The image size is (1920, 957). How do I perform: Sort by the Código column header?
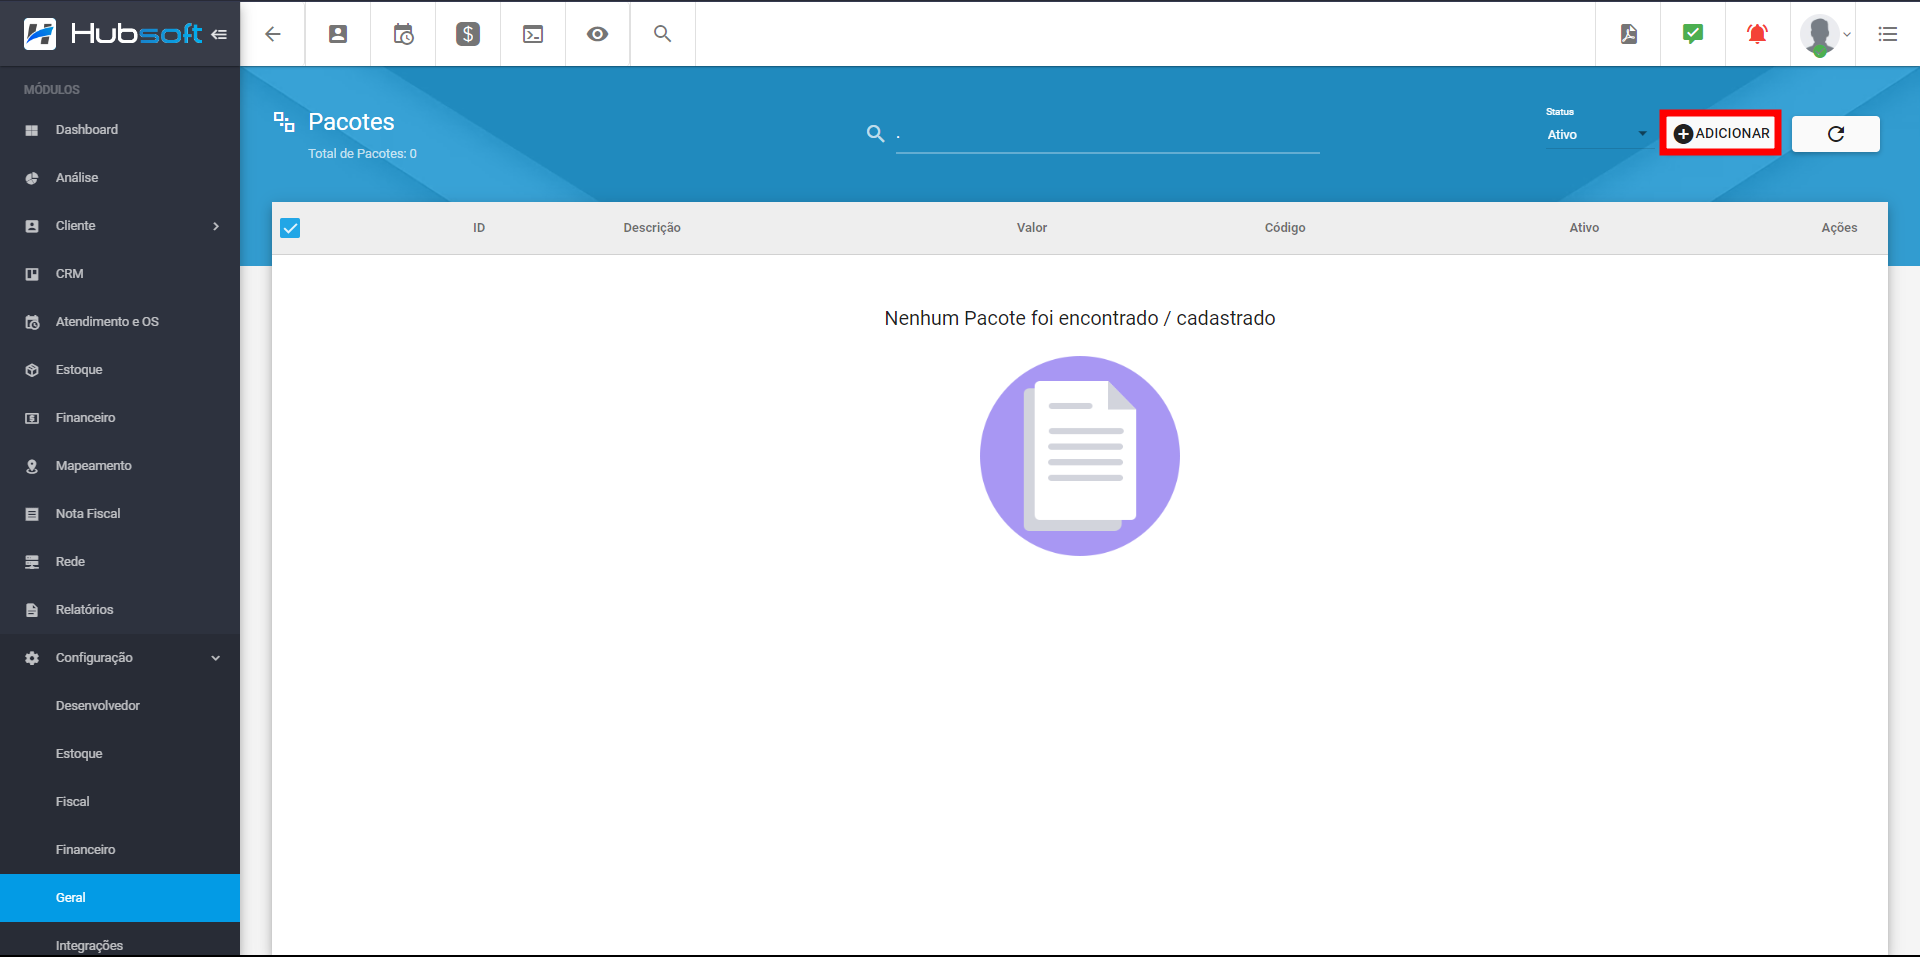(x=1285, y=228)
